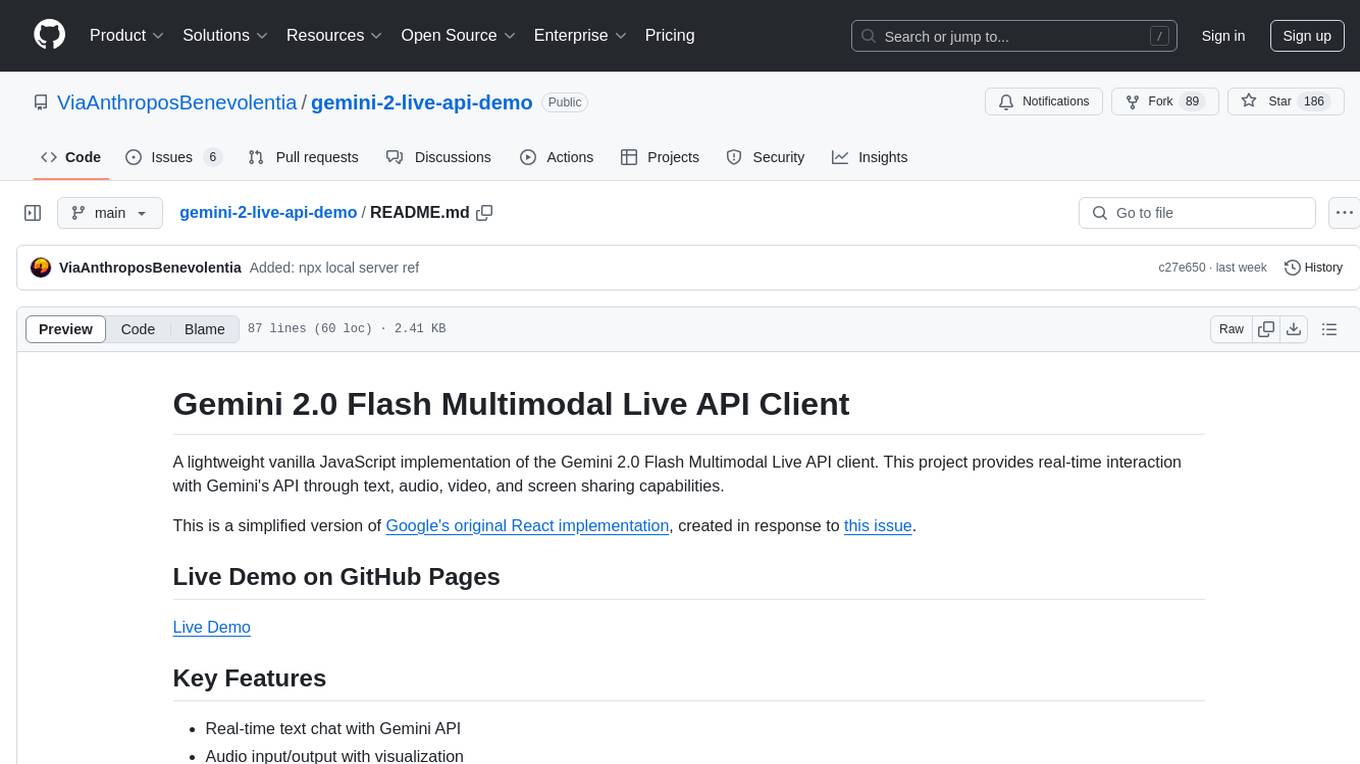Expand the Open Source menu
This screenshot has height=764, width=1360.
click(x=458, y=35)
